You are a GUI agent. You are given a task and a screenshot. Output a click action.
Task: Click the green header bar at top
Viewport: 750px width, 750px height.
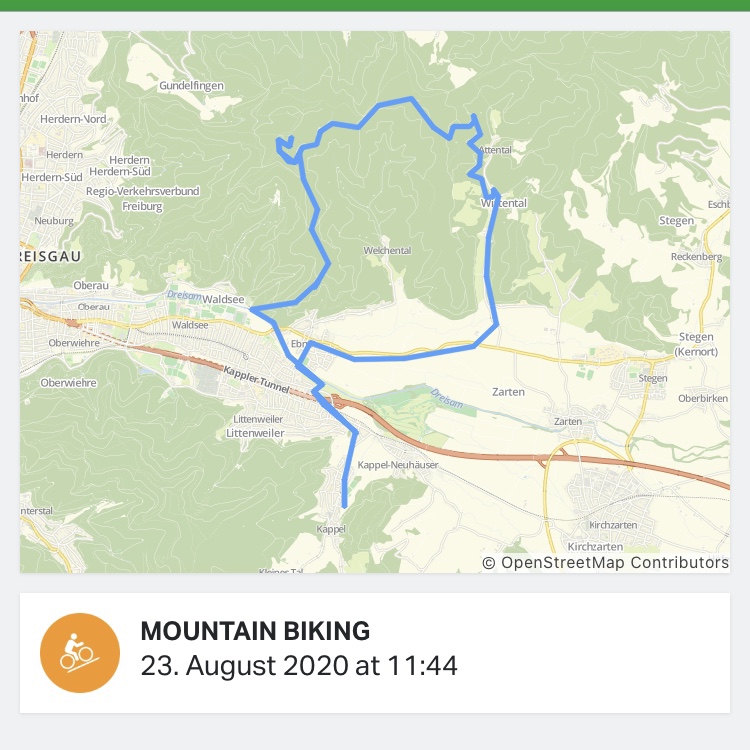375,5
